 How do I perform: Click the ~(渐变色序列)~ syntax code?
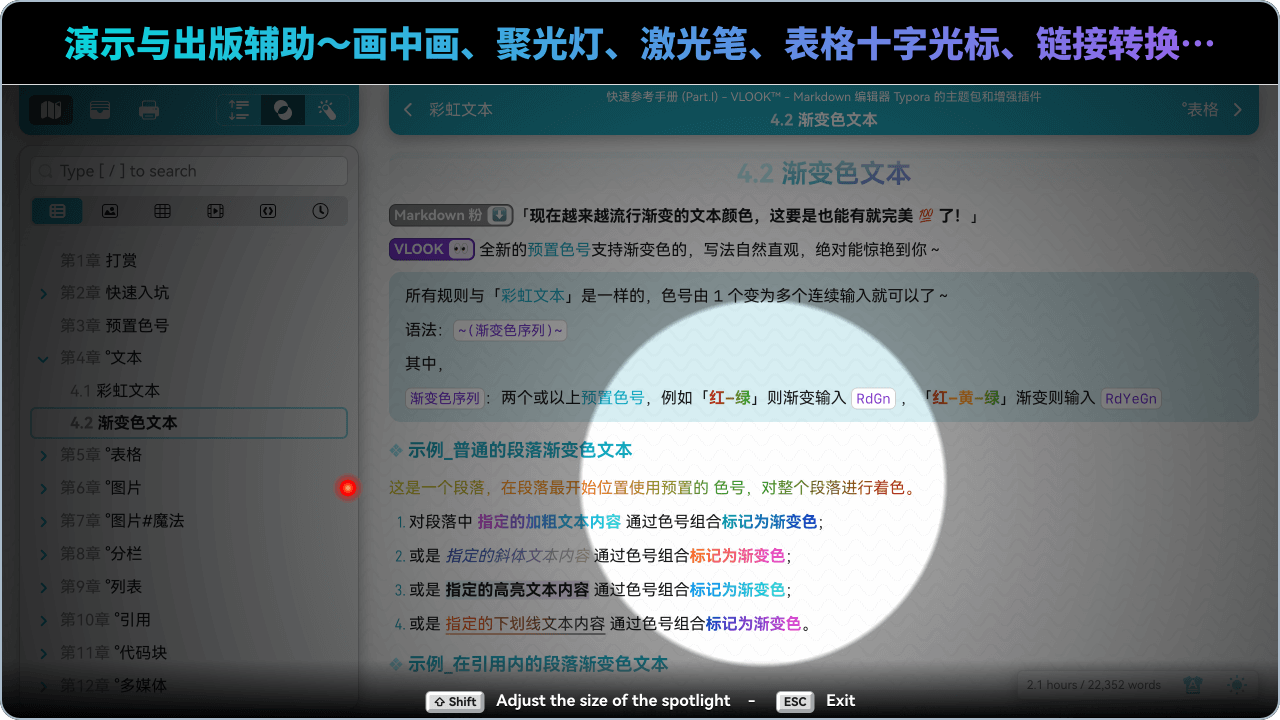click(510, 330)
